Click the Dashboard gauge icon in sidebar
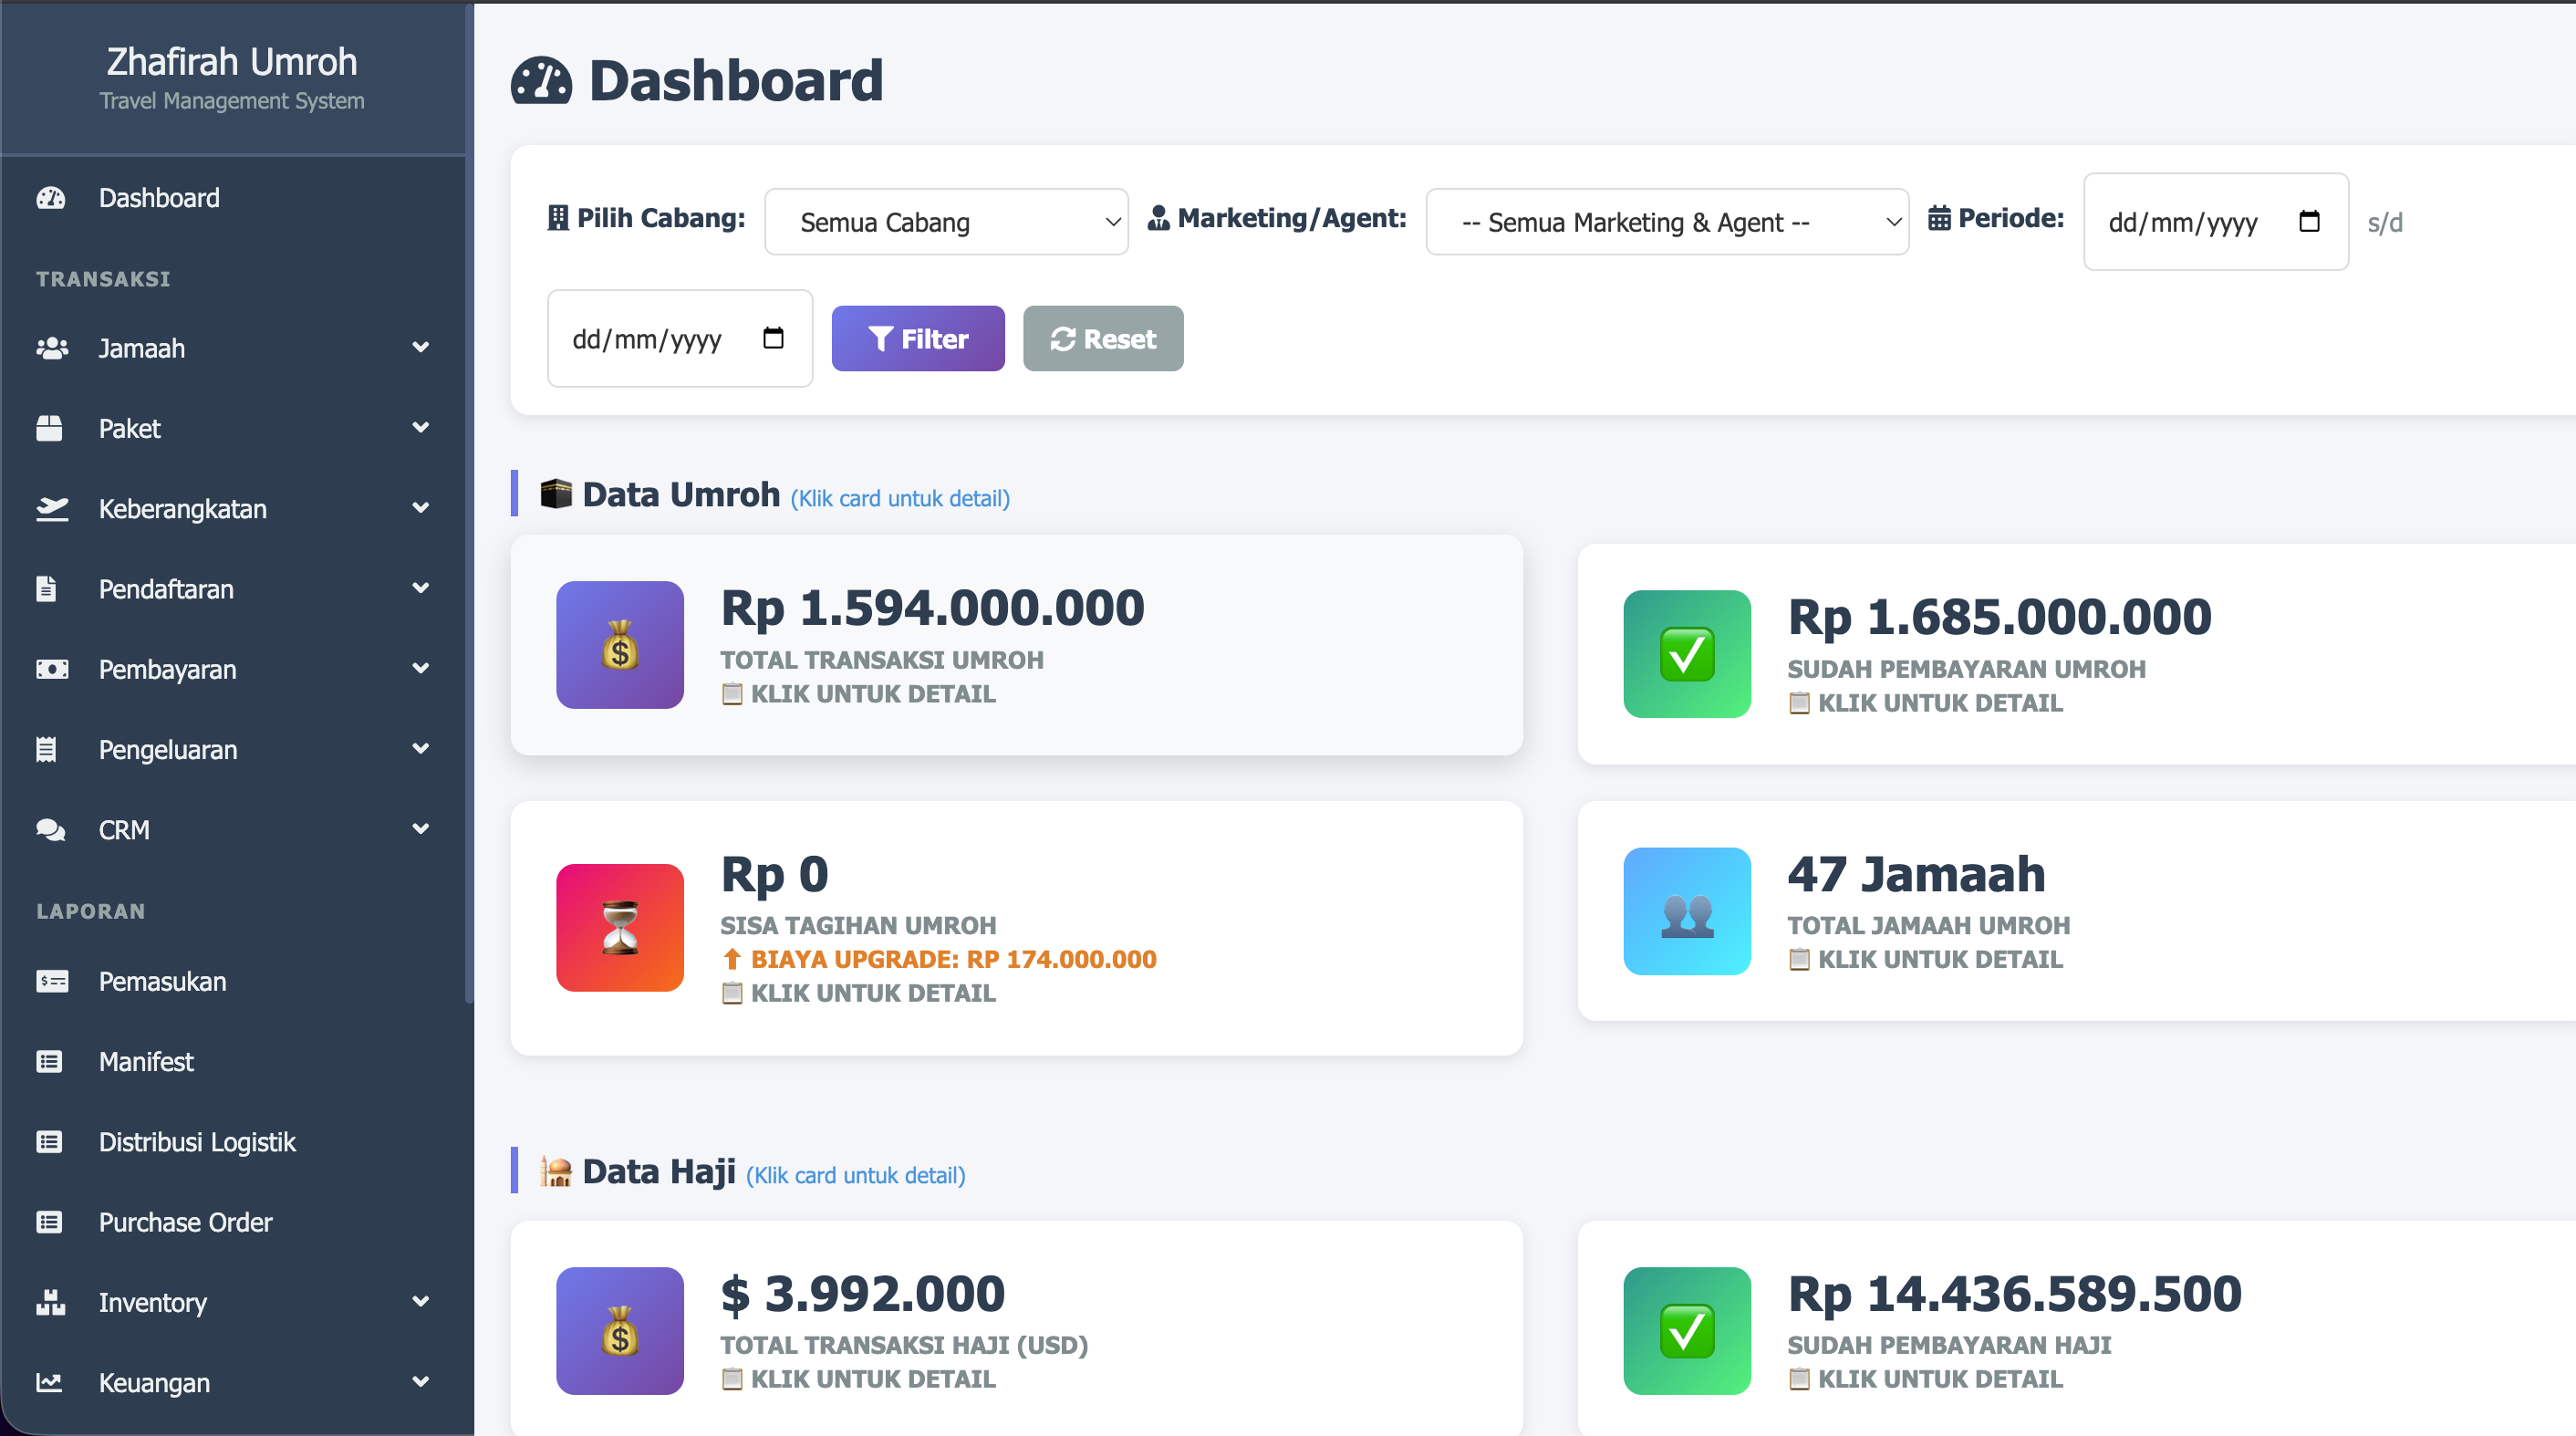 50,198
